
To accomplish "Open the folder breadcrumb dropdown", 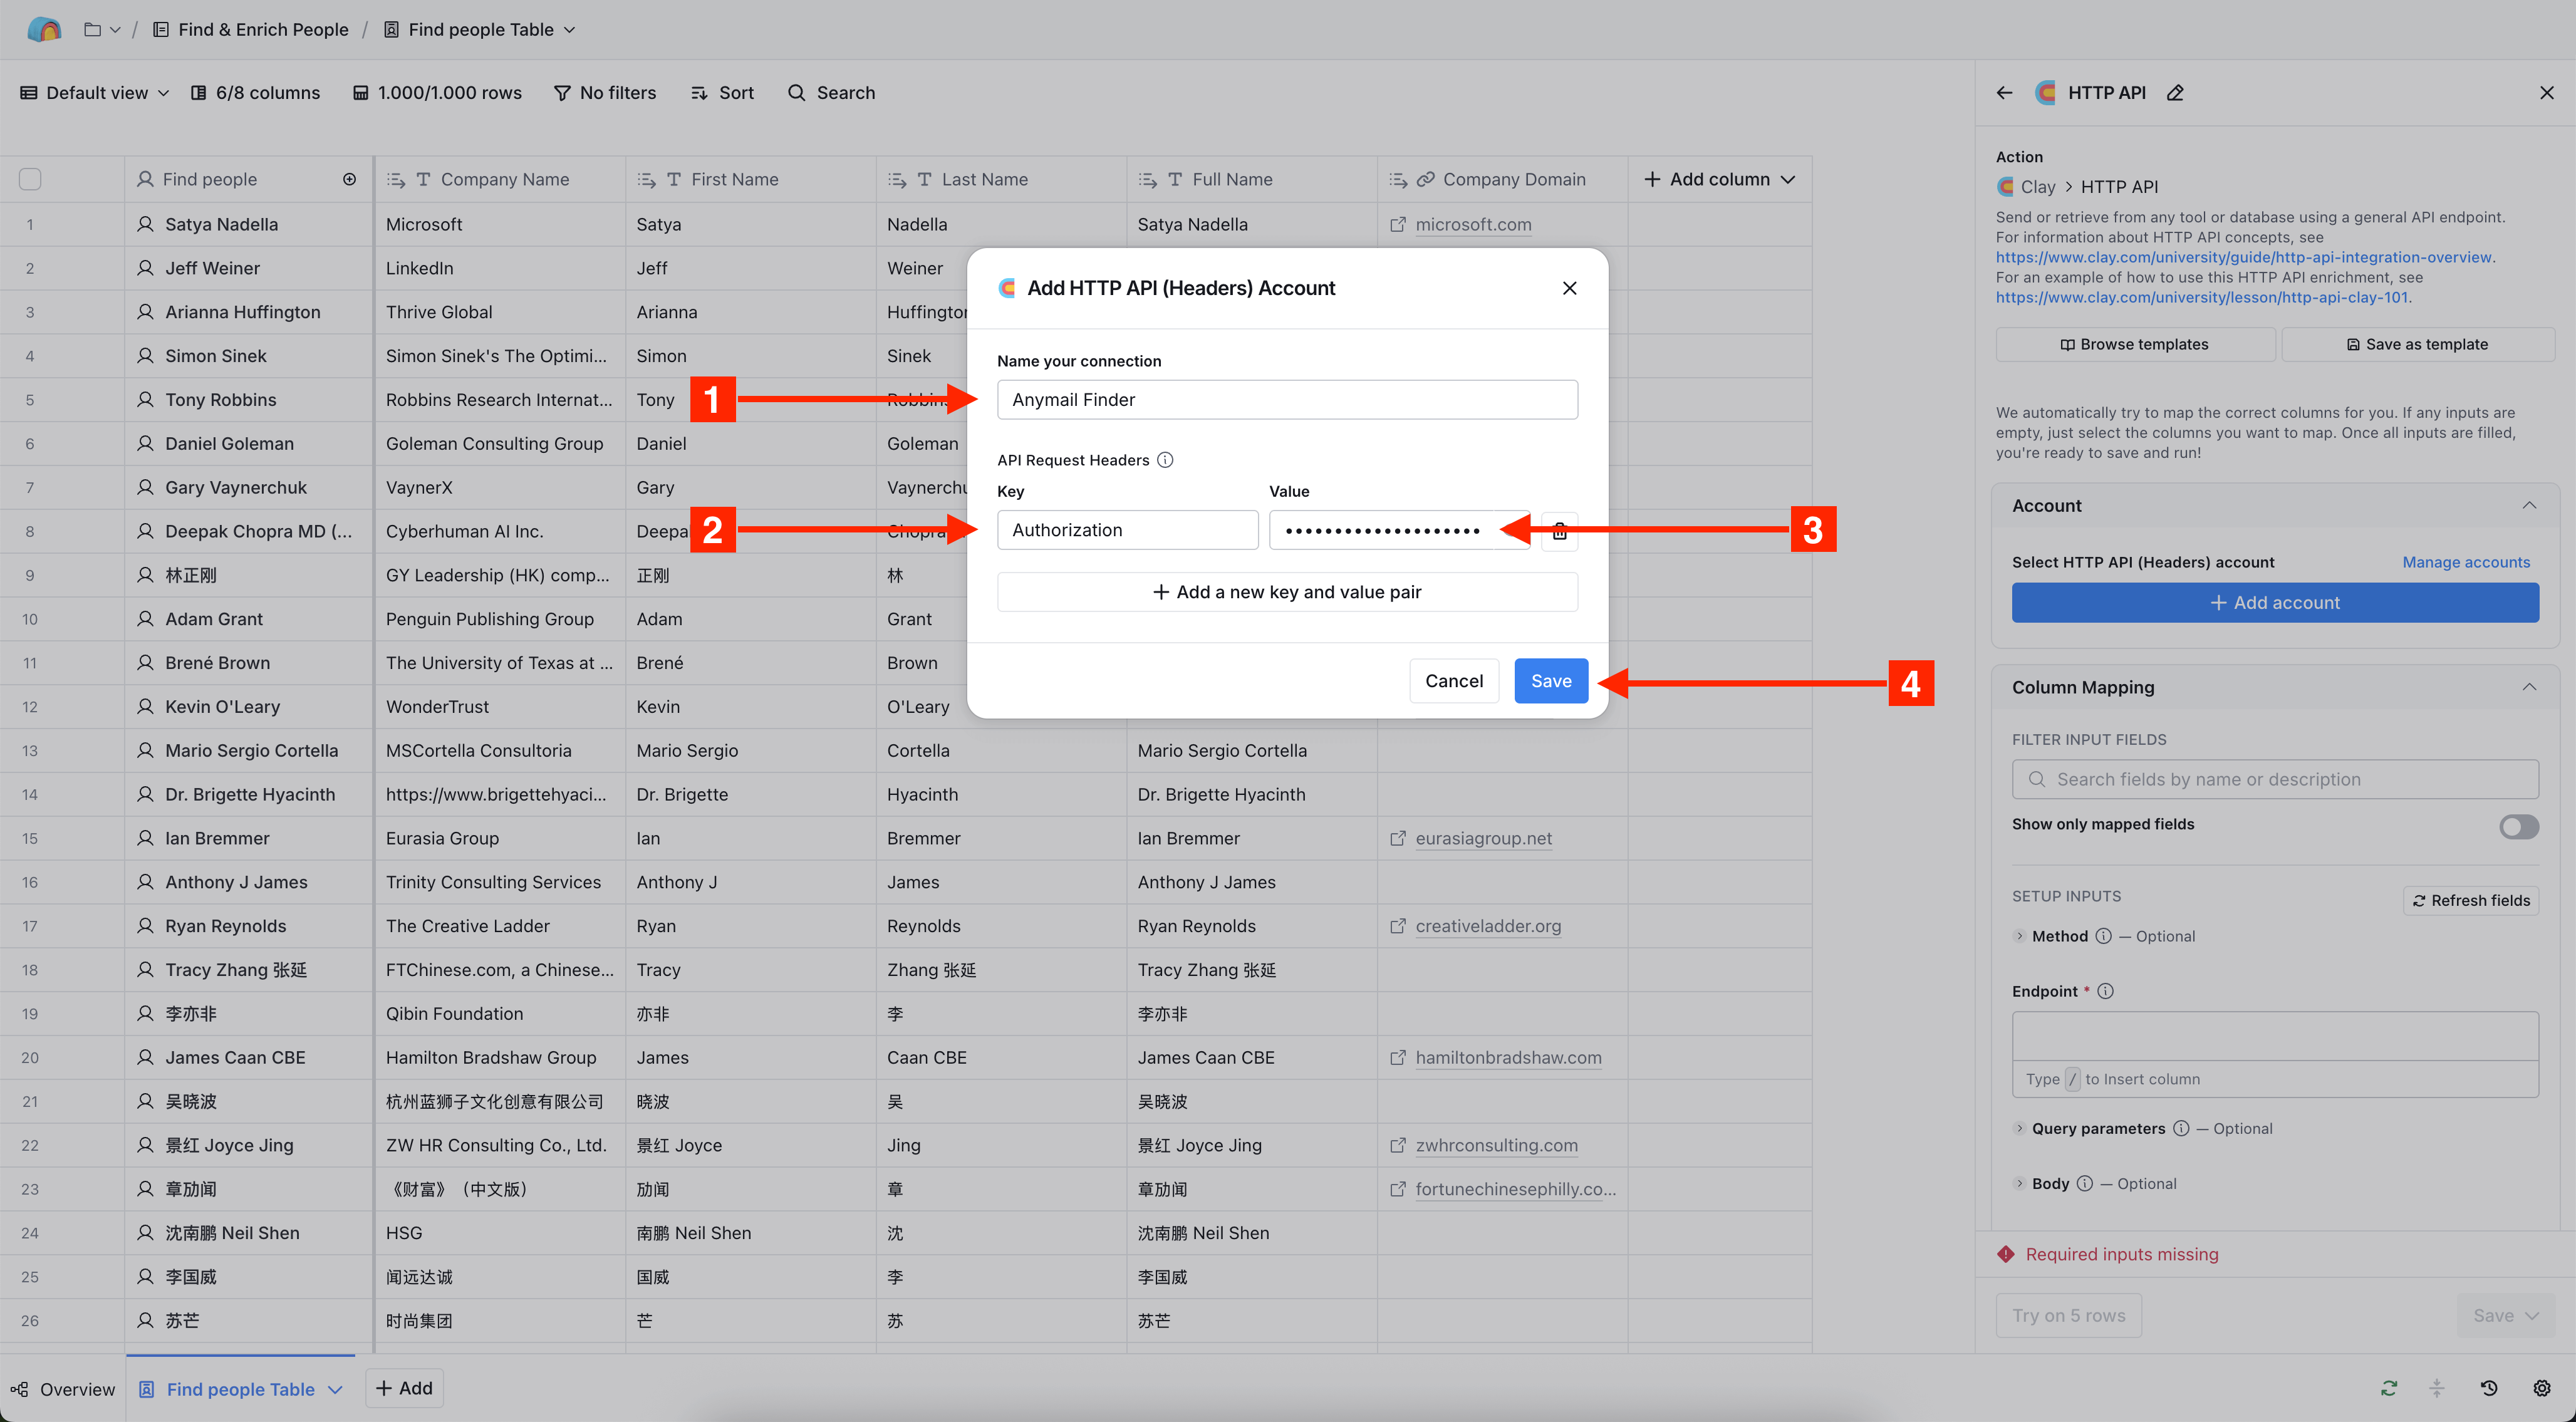I will click(x=102, y=30).
